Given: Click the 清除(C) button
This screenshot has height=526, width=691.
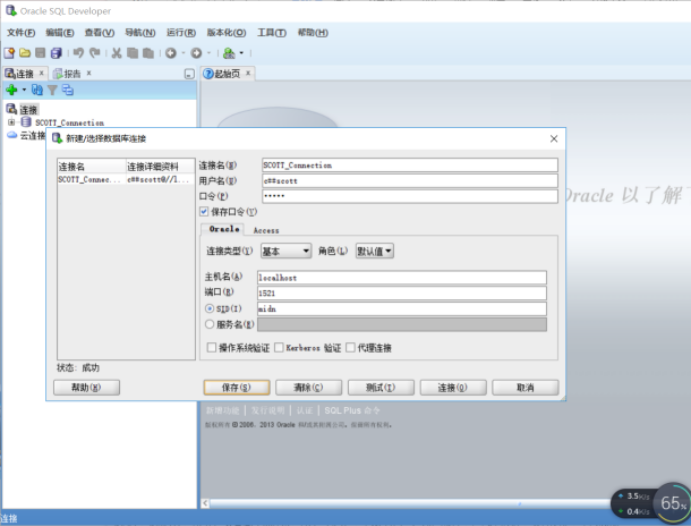Looking at the screenshot, I should (x=308, y=388).
